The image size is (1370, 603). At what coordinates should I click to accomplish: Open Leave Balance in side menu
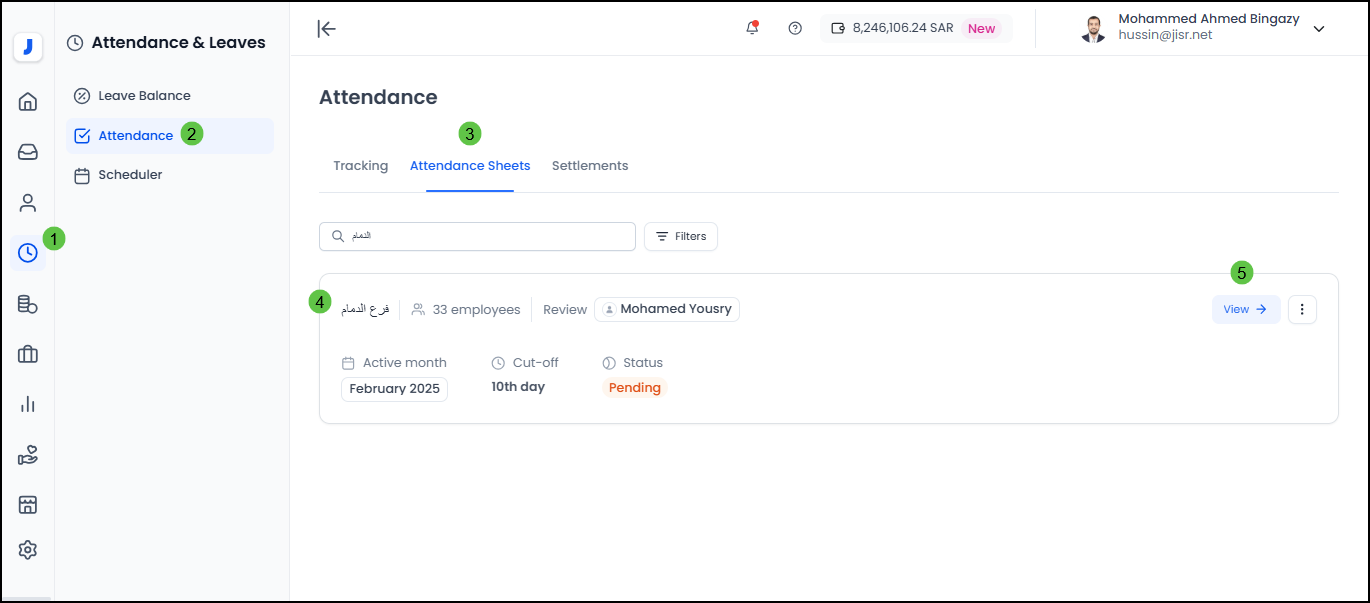coord(144,96)
